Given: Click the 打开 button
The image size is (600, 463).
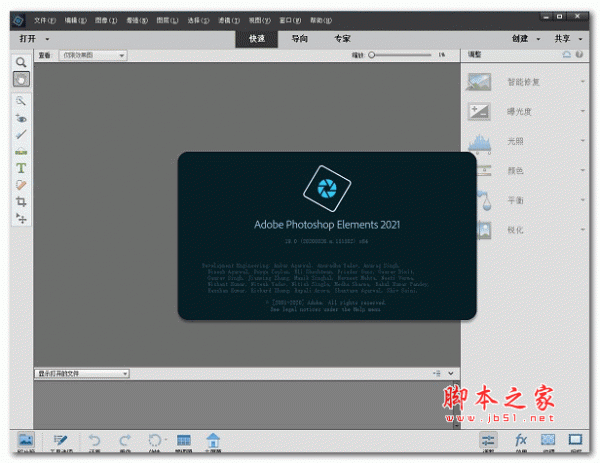Looking at the screenshot, I should (28, 39).
